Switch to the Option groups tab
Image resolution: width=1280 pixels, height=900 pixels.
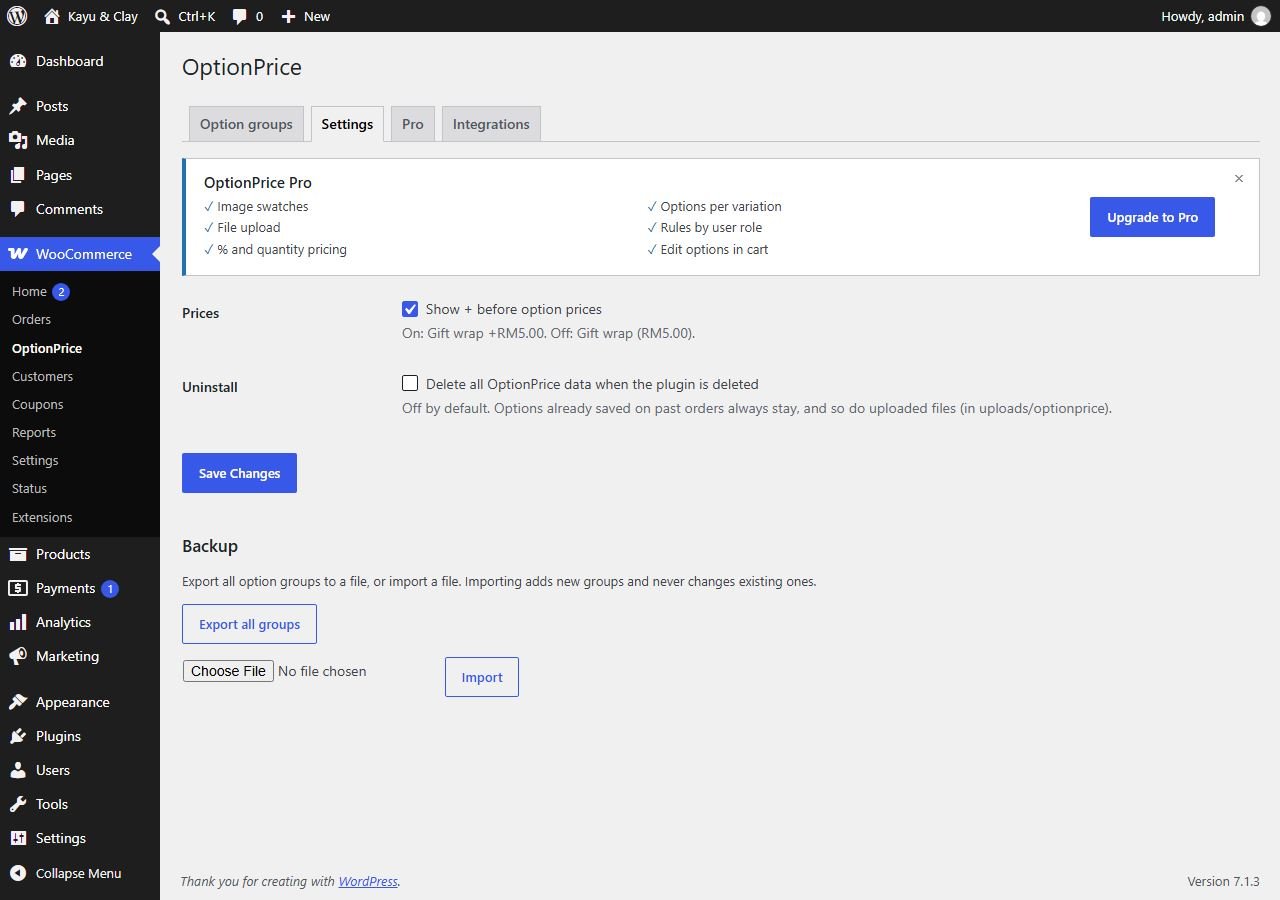pos(246,124)
